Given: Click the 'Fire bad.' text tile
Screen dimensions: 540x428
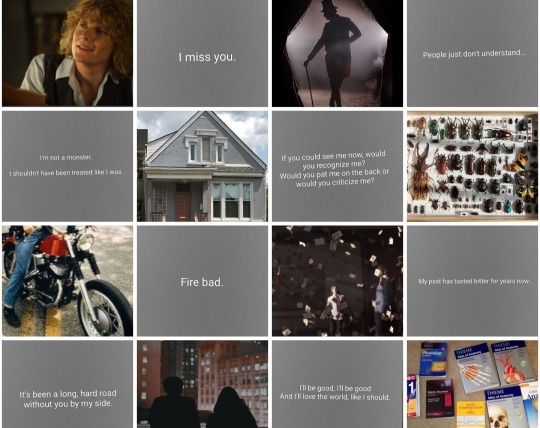Looking at the screenshot, I should (202, 281).
